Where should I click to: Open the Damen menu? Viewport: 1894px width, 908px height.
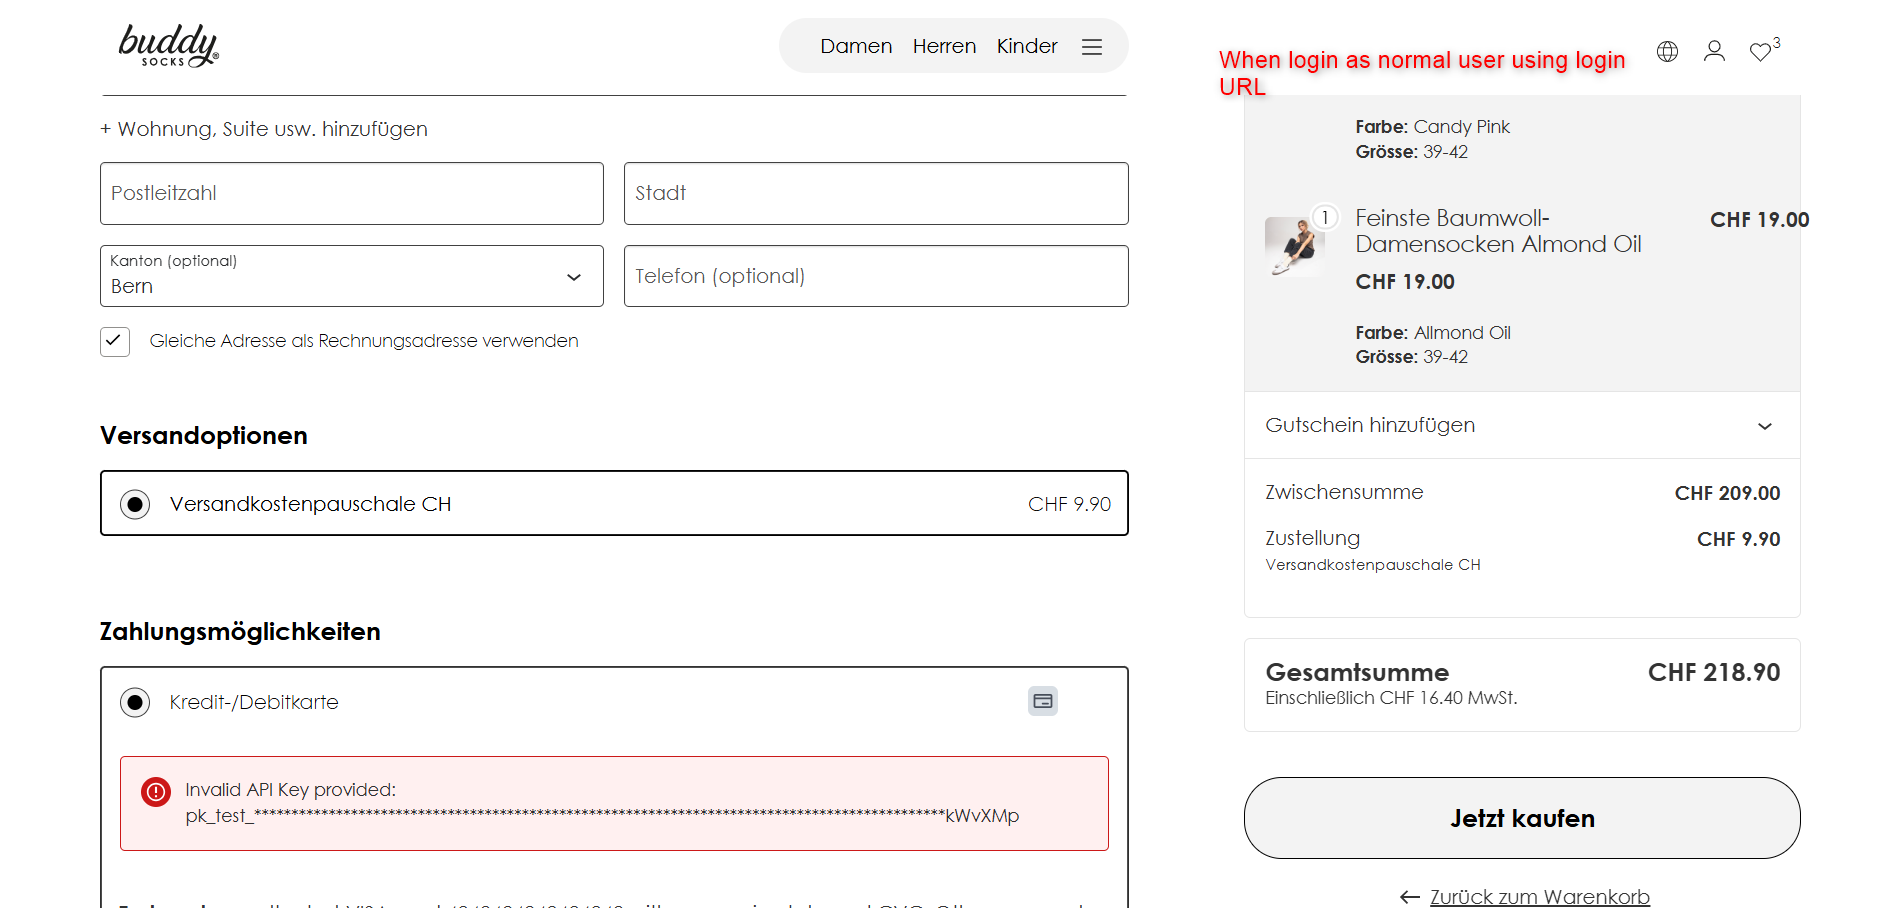pos(856,46)
